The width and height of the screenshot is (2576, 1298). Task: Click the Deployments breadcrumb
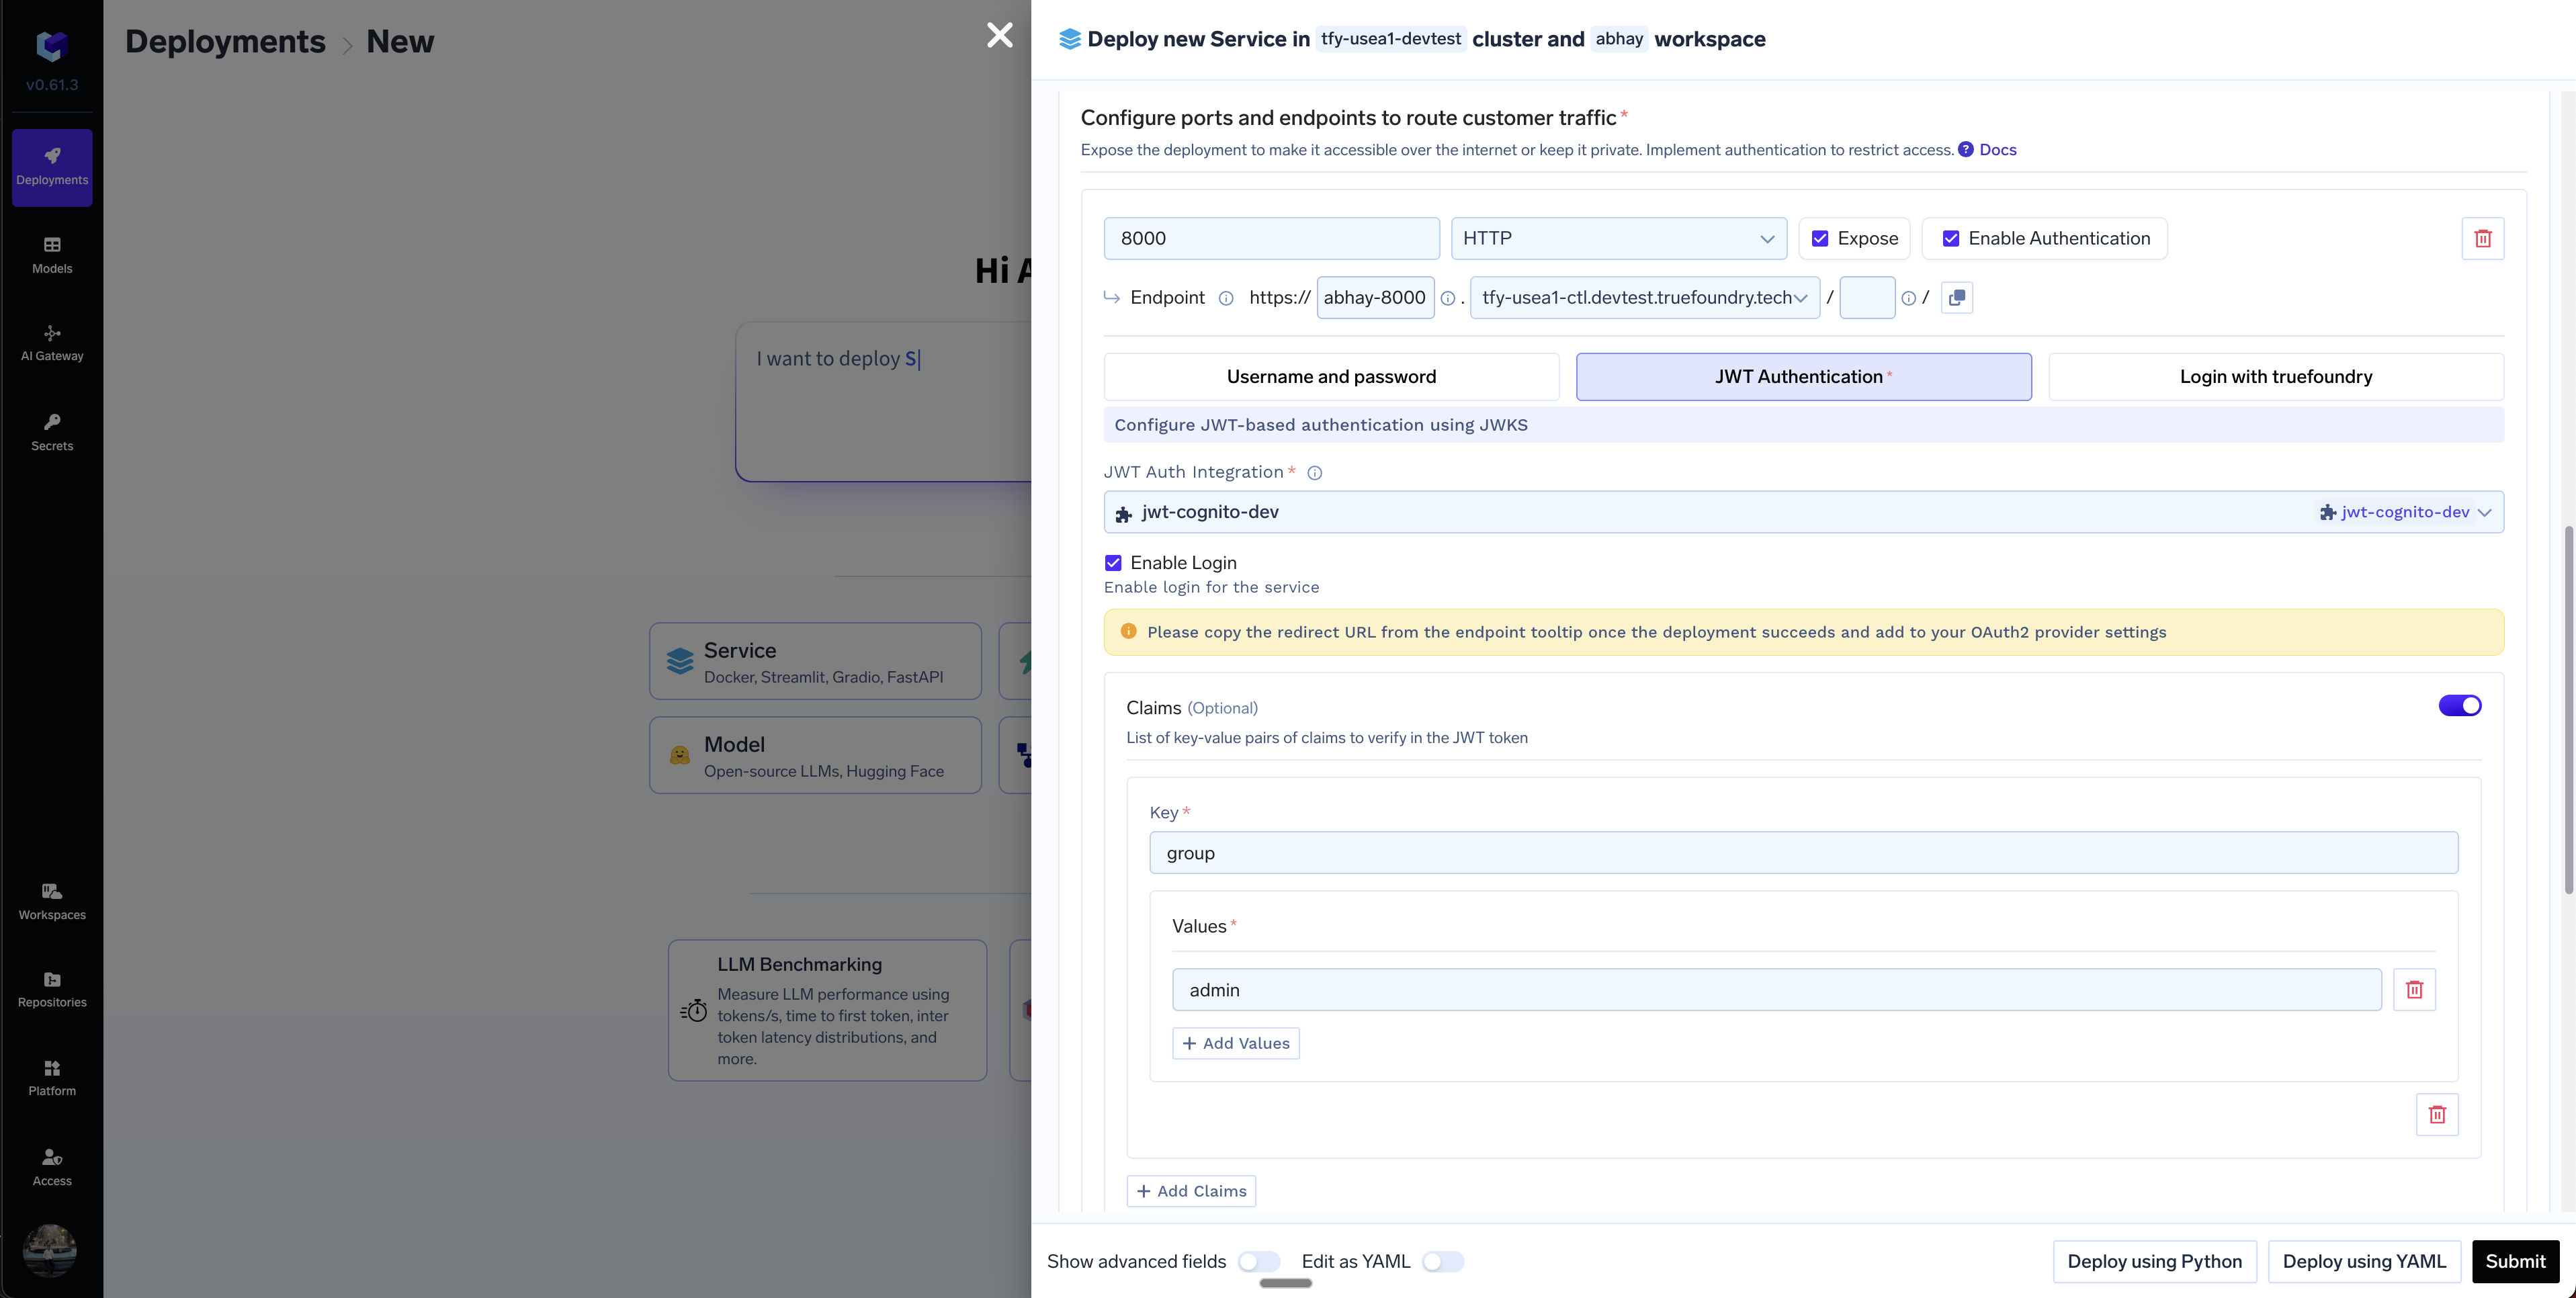[x=225, y=41]
